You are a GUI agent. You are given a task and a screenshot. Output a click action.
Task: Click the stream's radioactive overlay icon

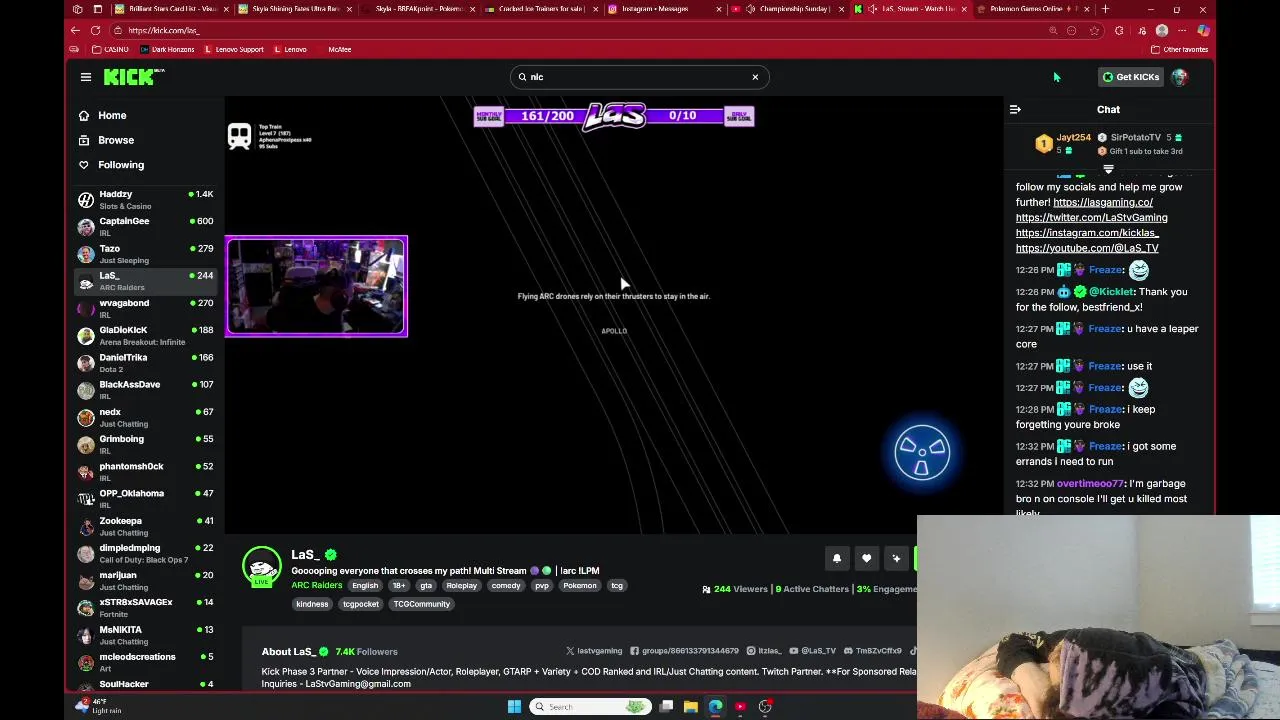point(922,453)
